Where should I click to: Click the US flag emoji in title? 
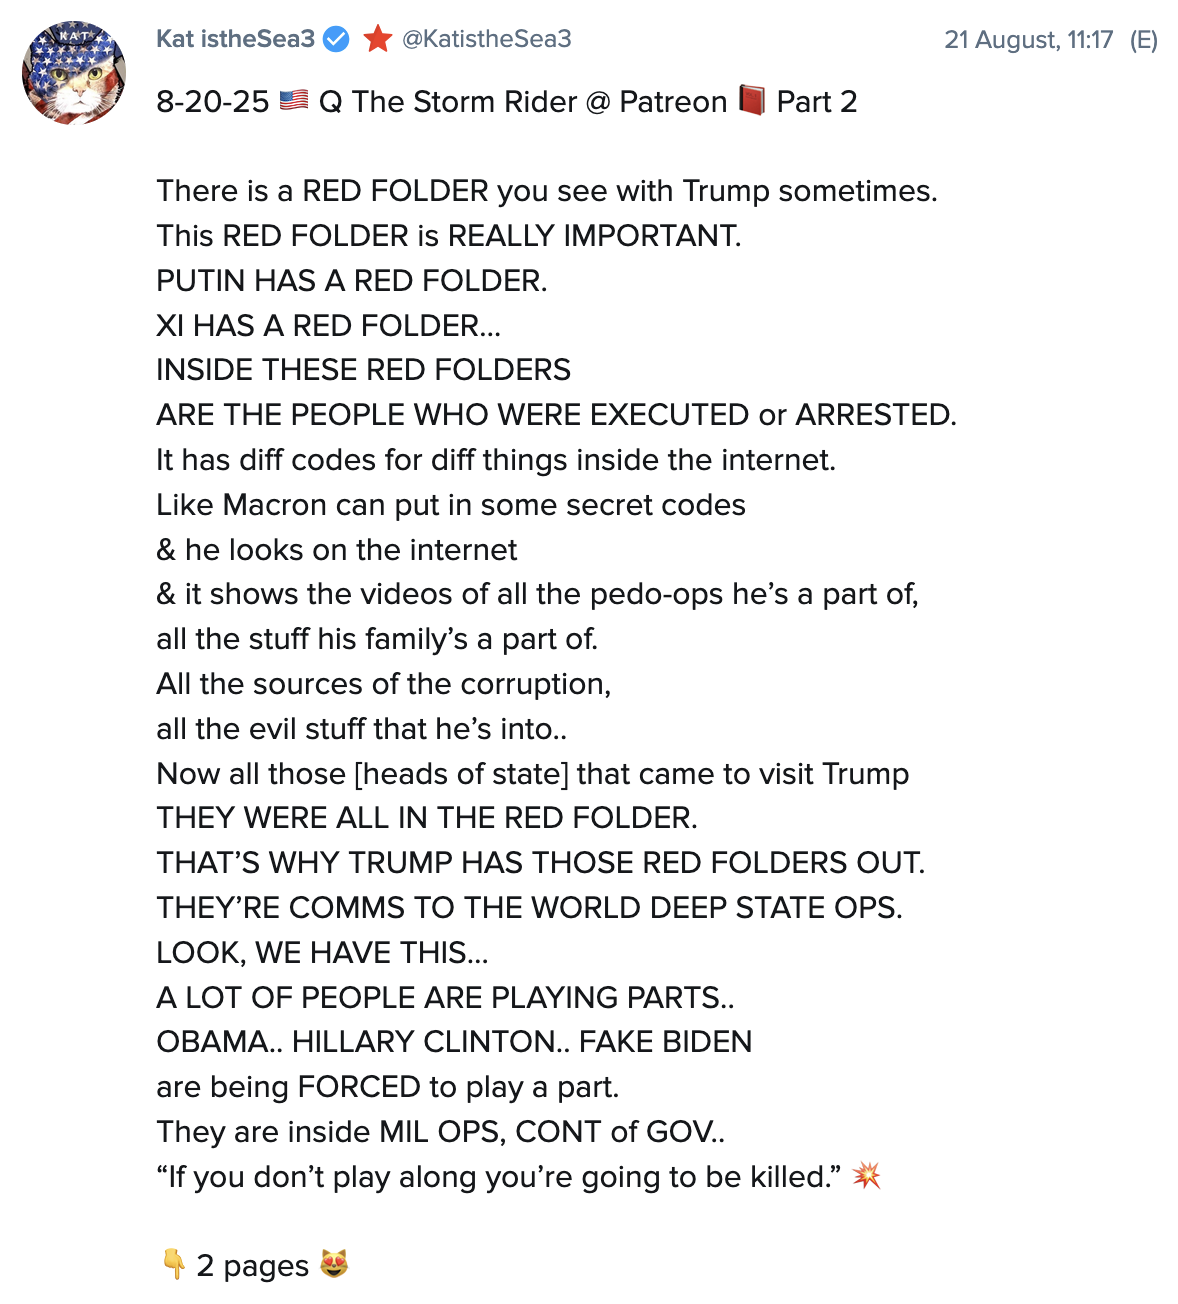pos(294,101)
